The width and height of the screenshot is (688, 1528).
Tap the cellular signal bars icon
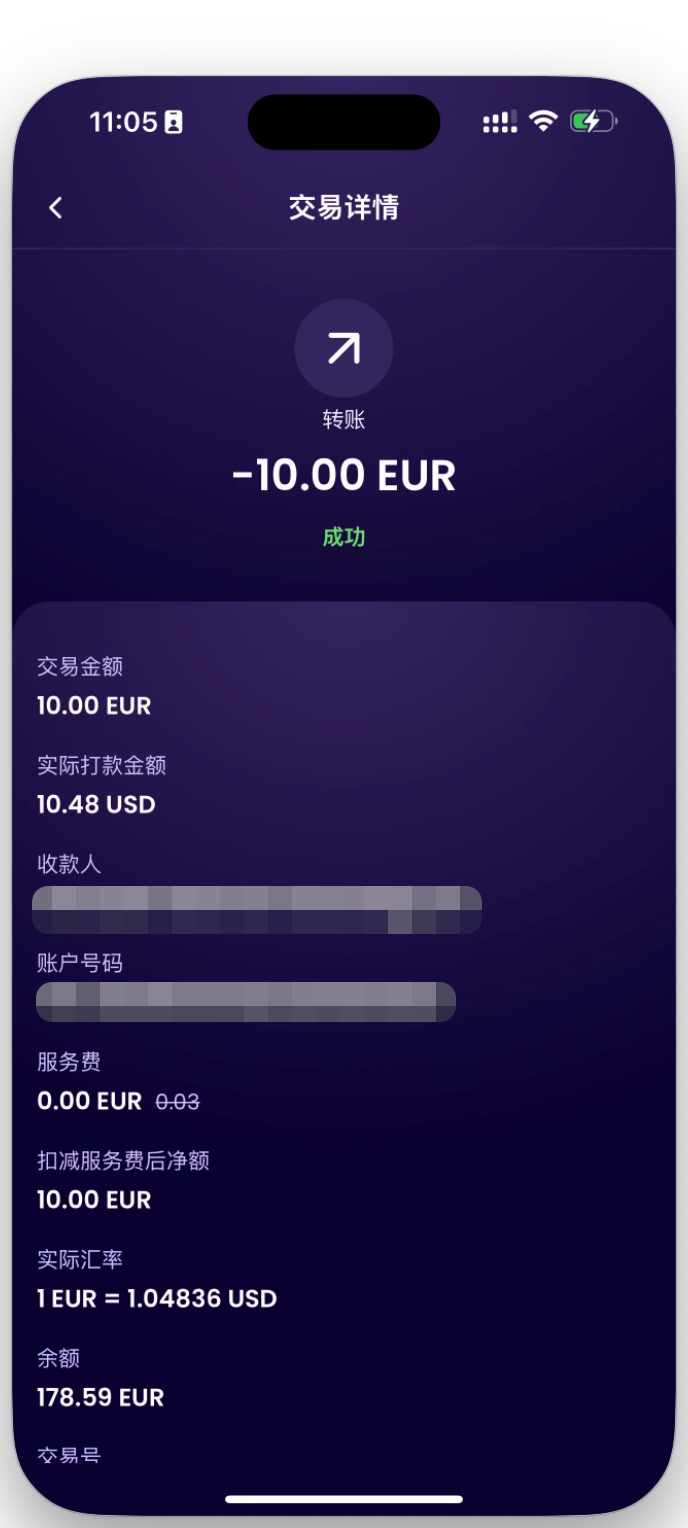point(500,122)
